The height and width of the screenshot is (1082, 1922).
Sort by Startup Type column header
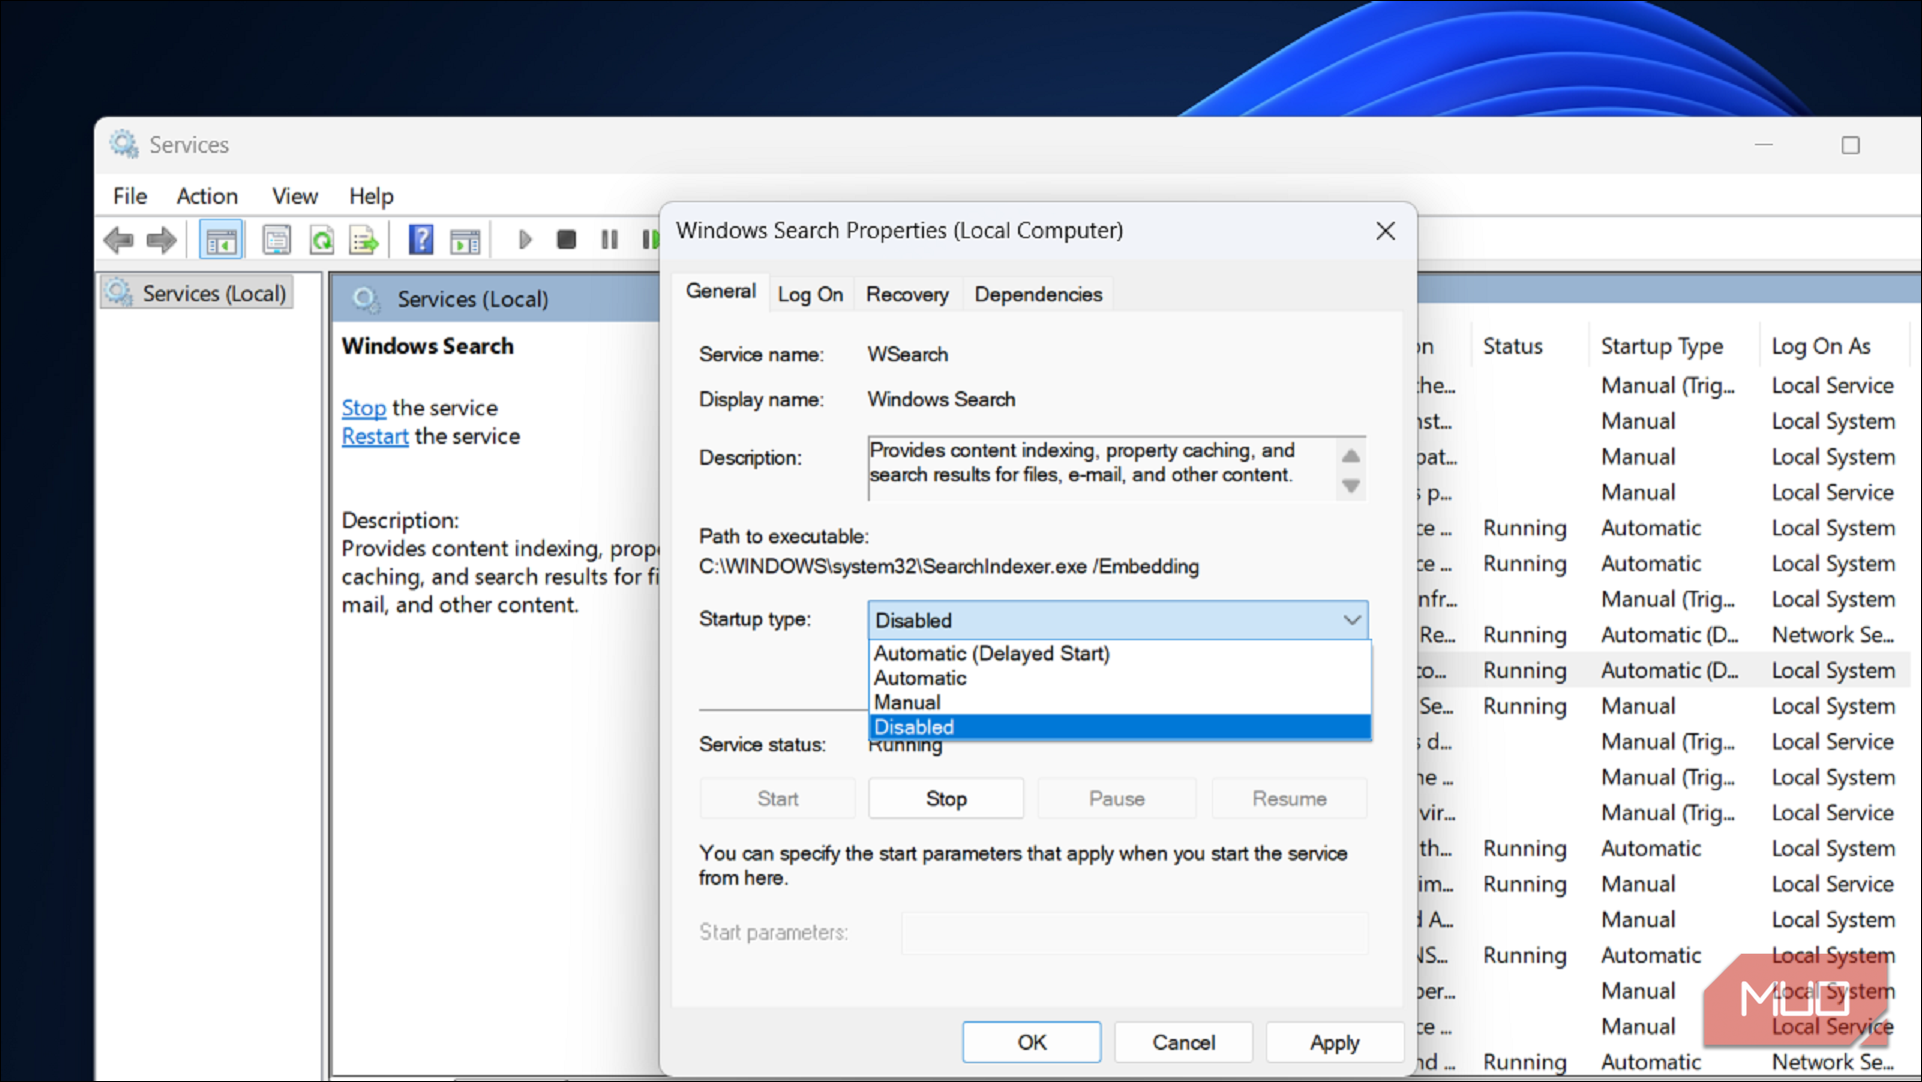(x=1662, y=346)
